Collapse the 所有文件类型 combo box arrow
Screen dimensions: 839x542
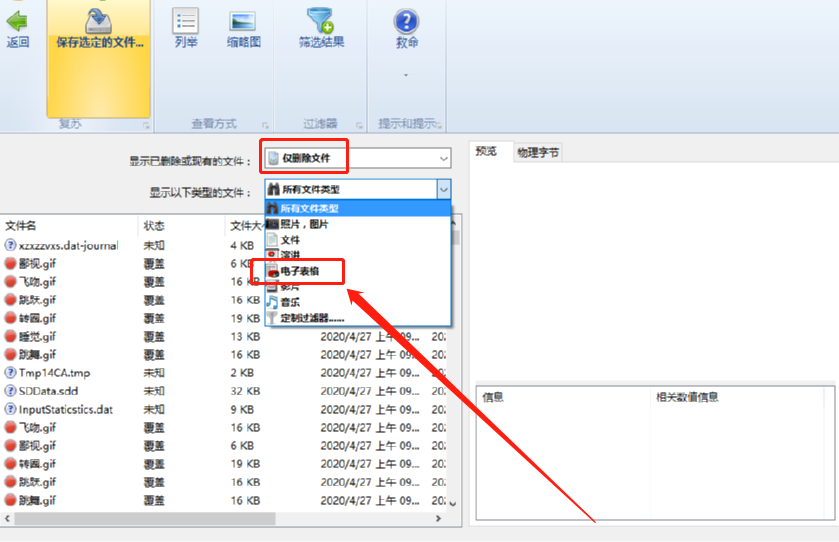click(444, 189)
